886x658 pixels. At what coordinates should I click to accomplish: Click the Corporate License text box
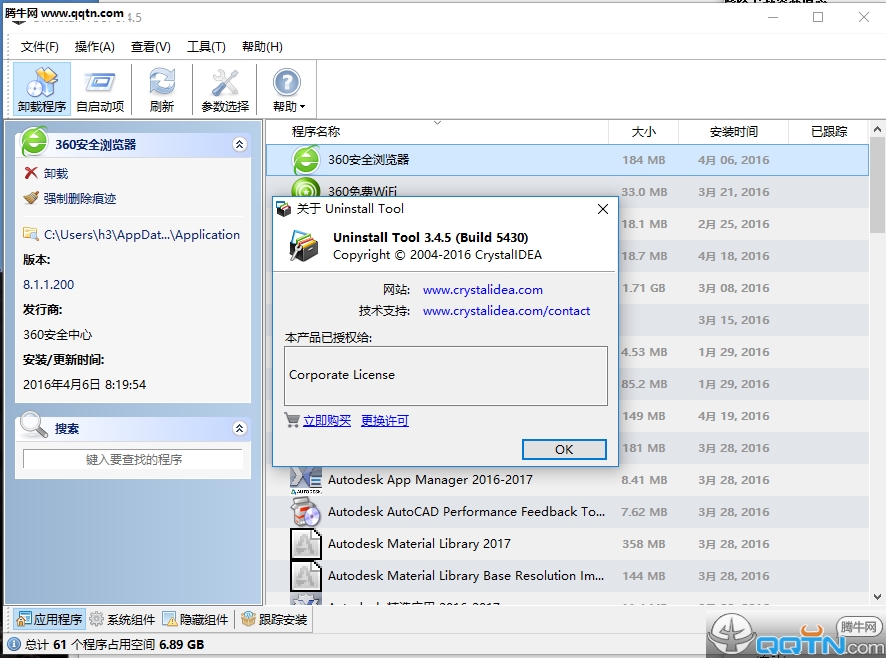(x=446, y=376)
